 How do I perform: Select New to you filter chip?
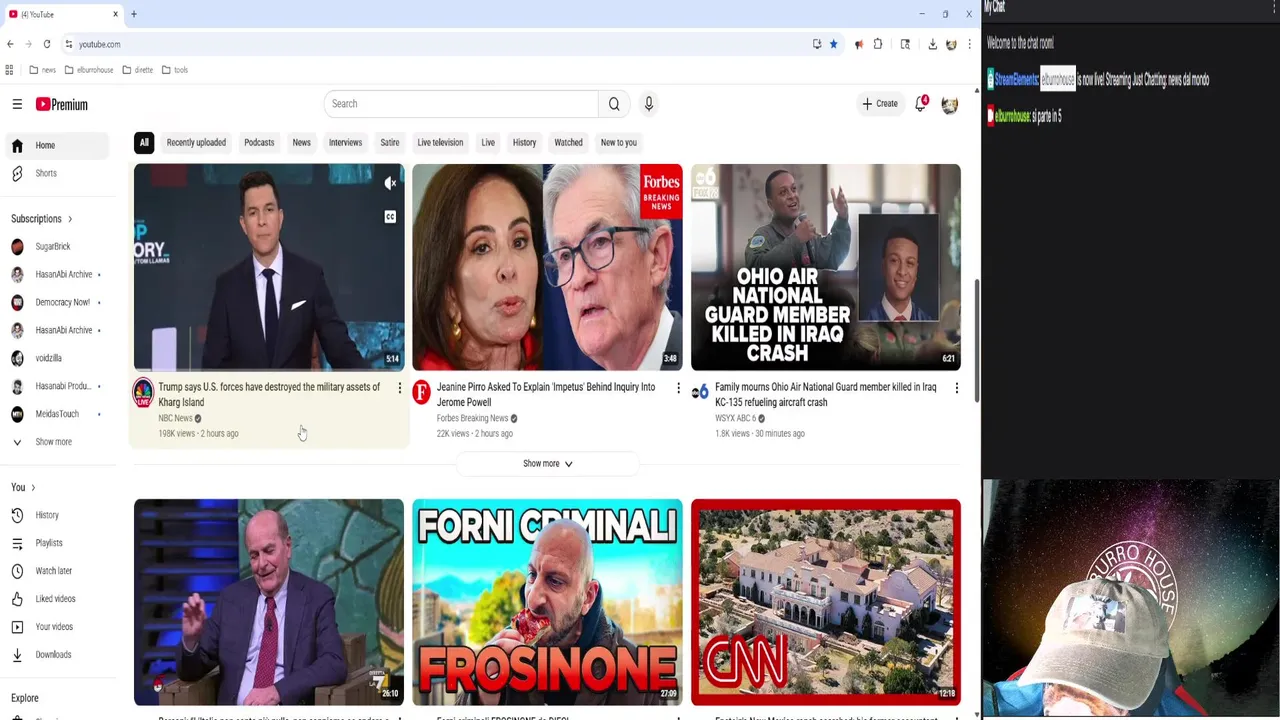(x=618, y=142)
